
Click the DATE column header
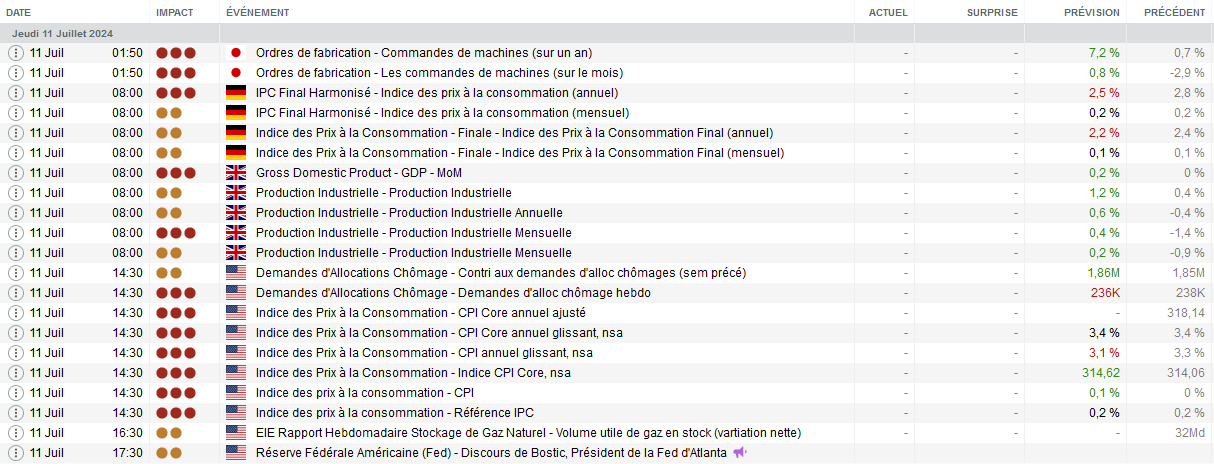pos(19,12)
